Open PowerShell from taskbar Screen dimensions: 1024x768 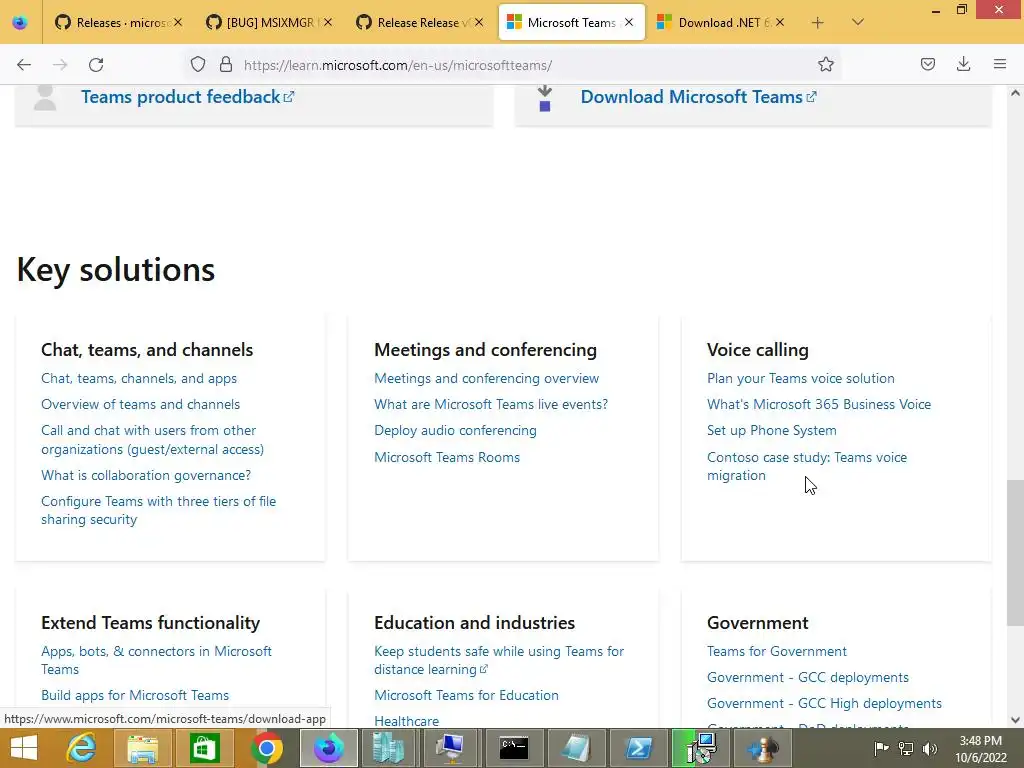pyautogui.click(x=638, y=748)
